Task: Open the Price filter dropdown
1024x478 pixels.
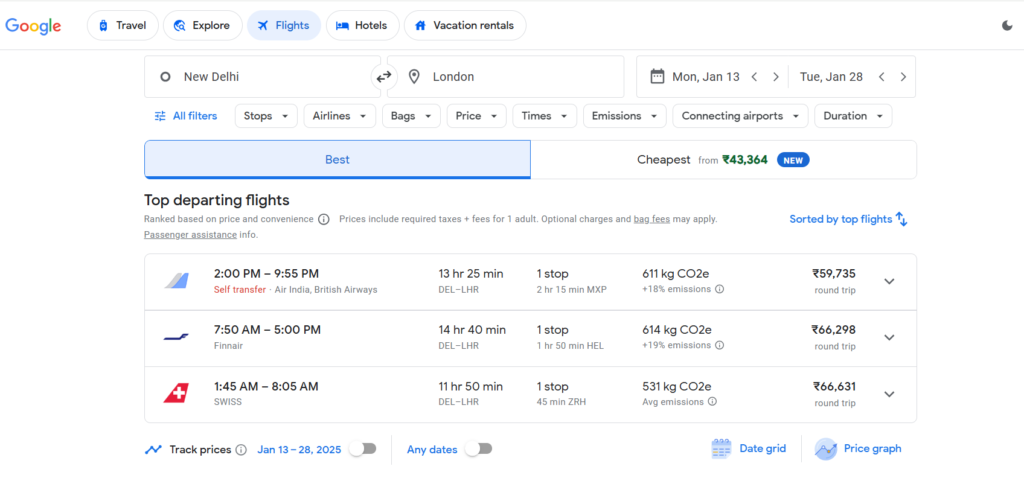Action: click(477, 116)
